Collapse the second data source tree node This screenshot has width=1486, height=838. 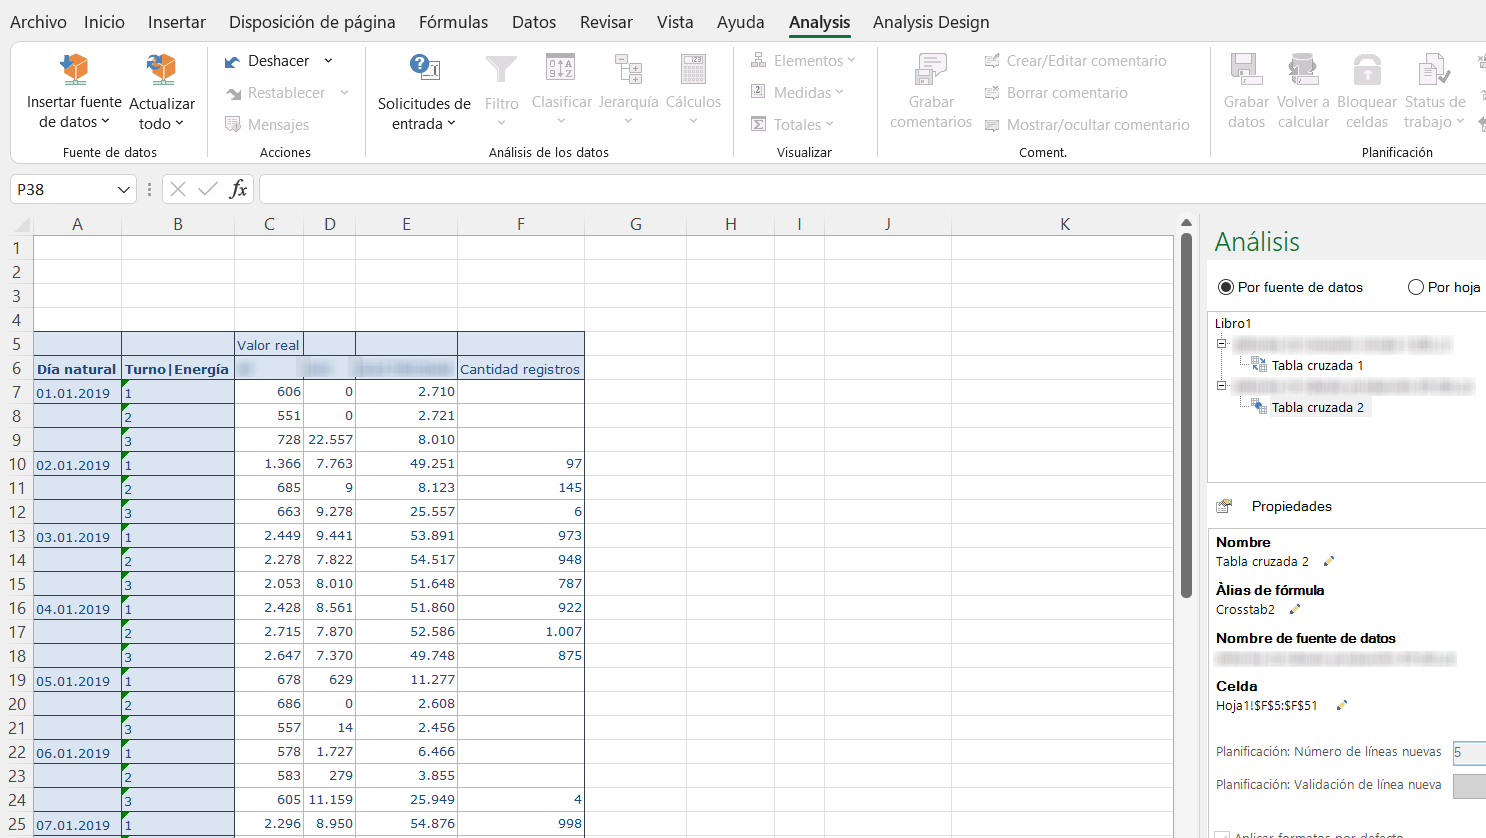coord(1221,386)
